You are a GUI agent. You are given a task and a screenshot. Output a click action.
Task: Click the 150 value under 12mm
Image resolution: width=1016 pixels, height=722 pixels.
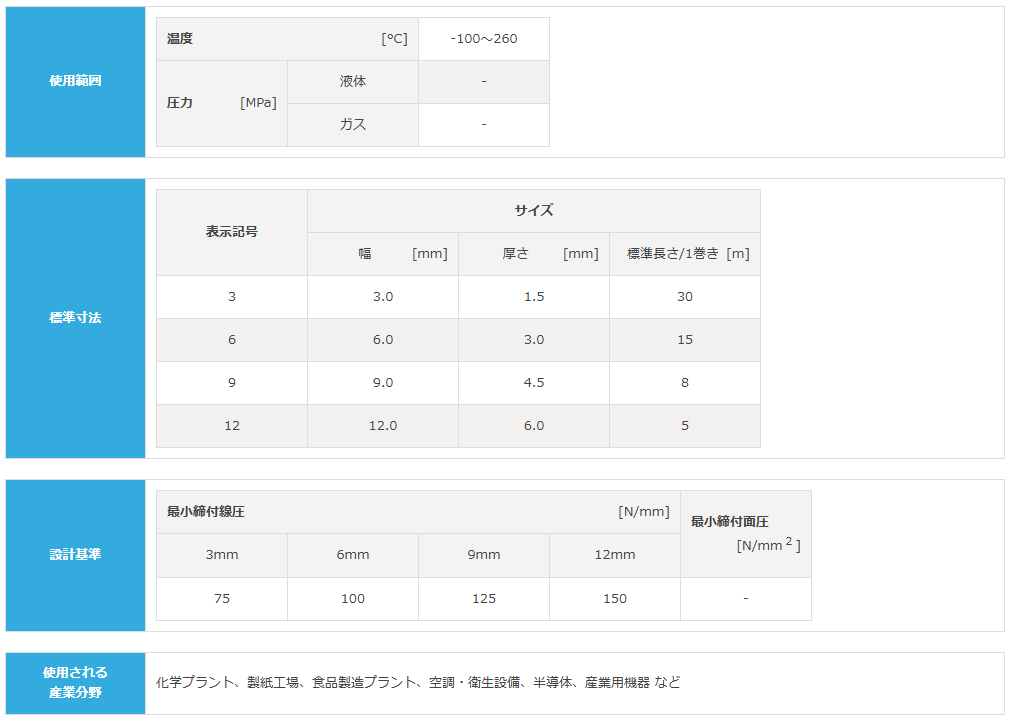point(615,599)
